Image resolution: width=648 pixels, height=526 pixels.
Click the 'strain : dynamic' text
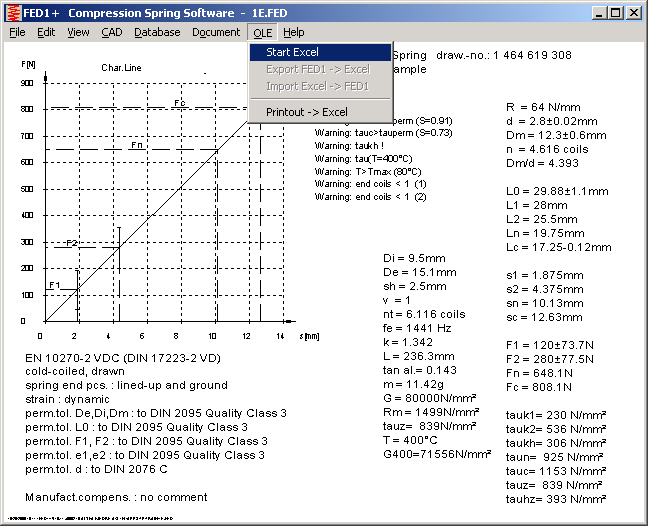pyautogui.click(x=67, y=400)
